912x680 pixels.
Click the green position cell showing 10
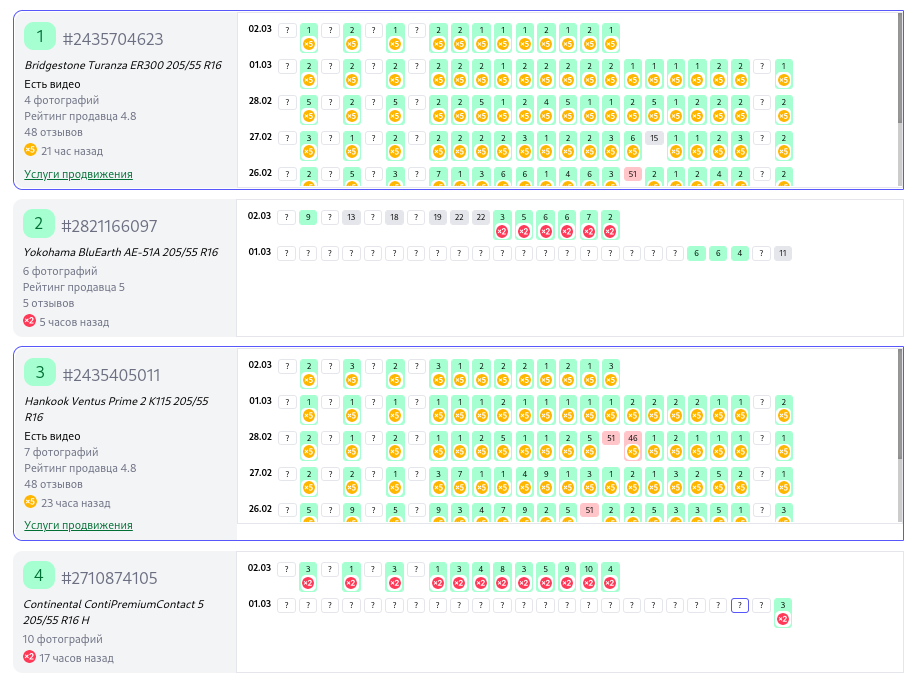click(x=588, y=569)
